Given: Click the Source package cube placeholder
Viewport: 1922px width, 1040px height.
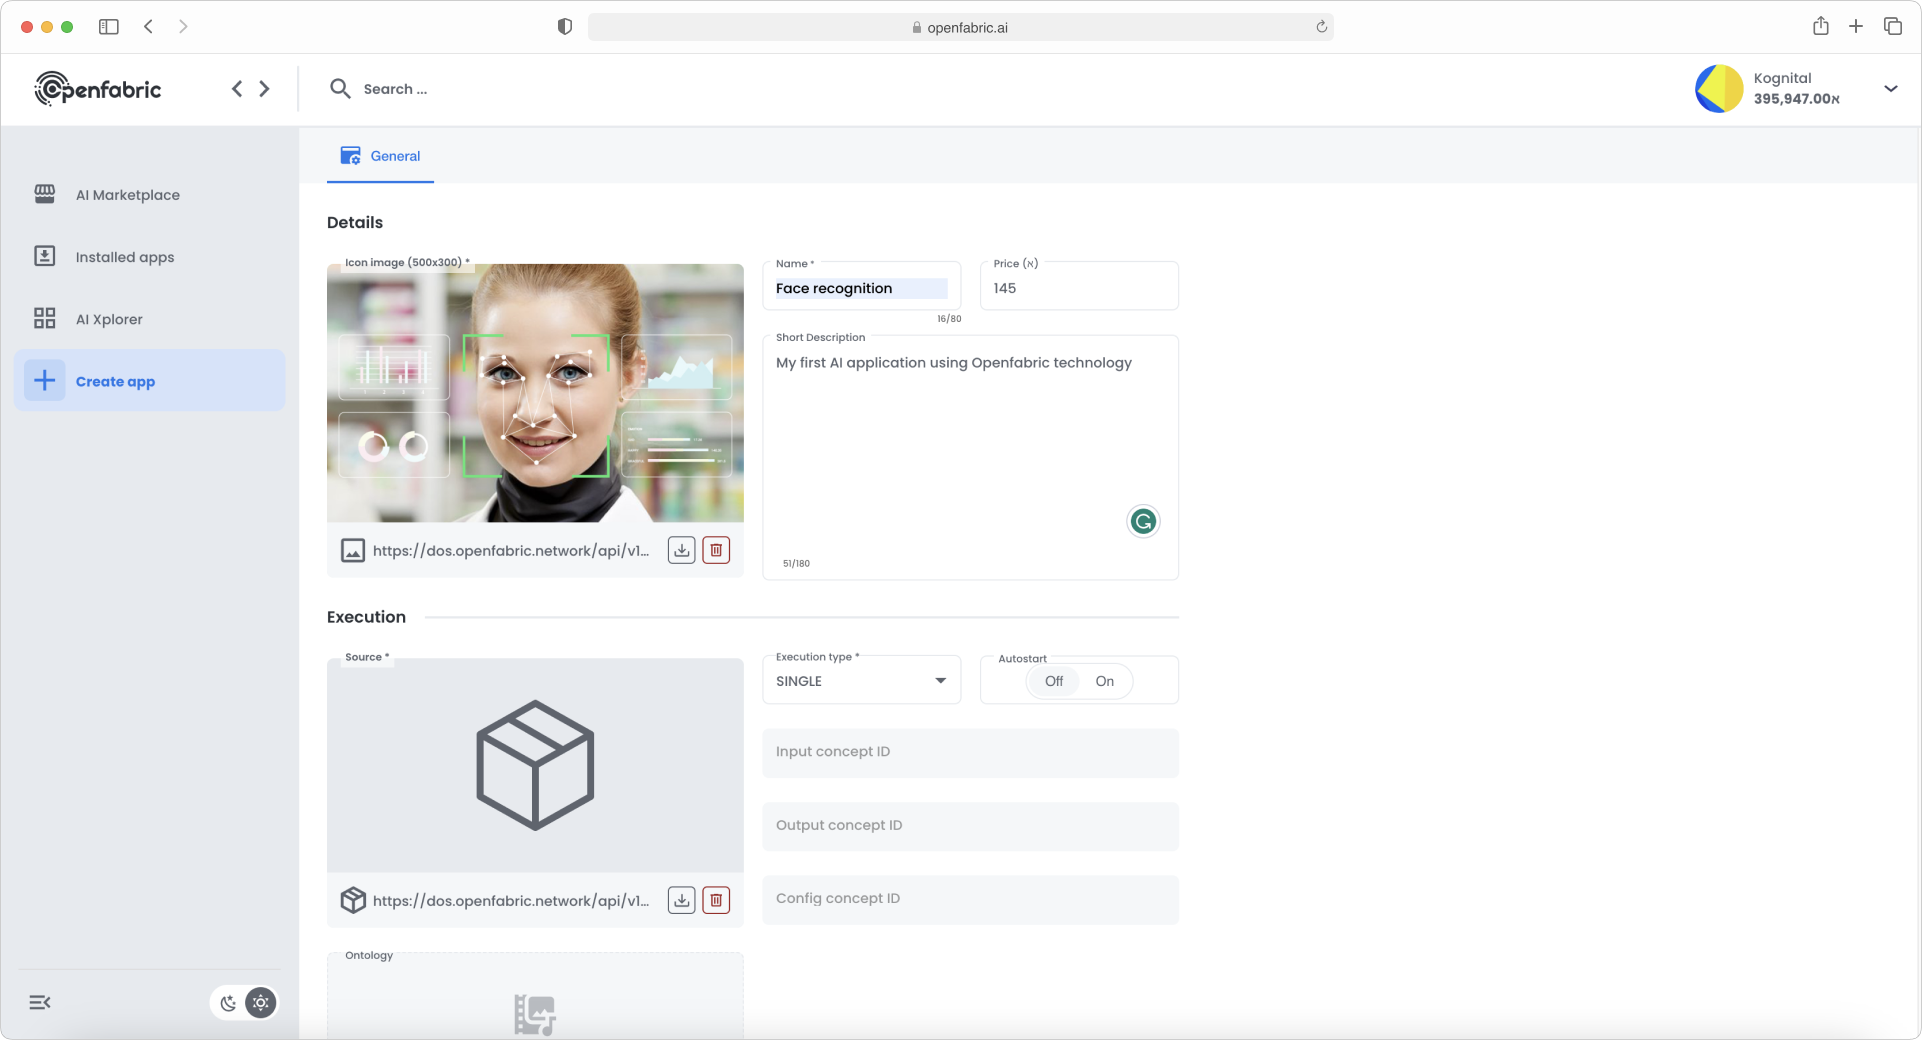Looking at the screenshot, I should coord(535,765).
